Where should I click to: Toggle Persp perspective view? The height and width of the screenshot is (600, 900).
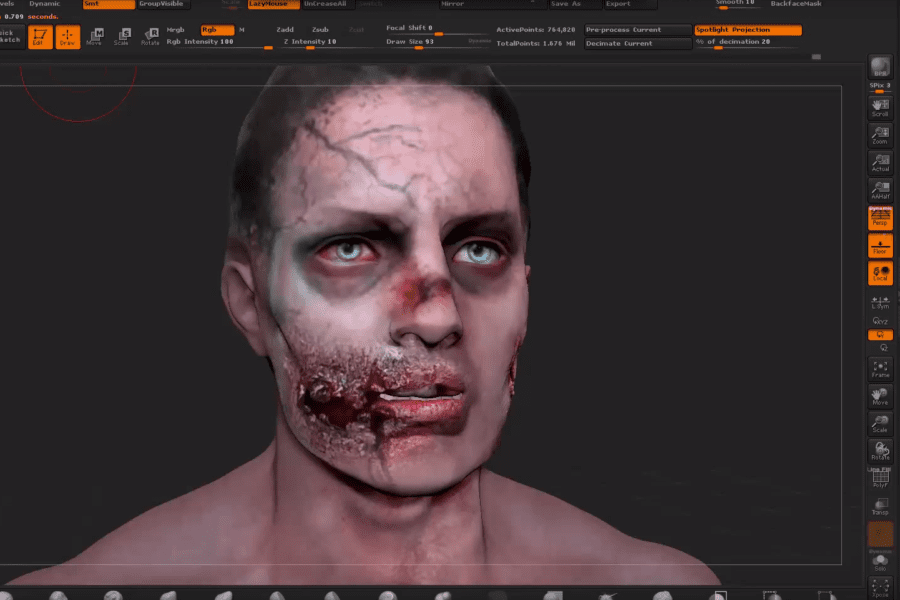(x=880, y=218)
